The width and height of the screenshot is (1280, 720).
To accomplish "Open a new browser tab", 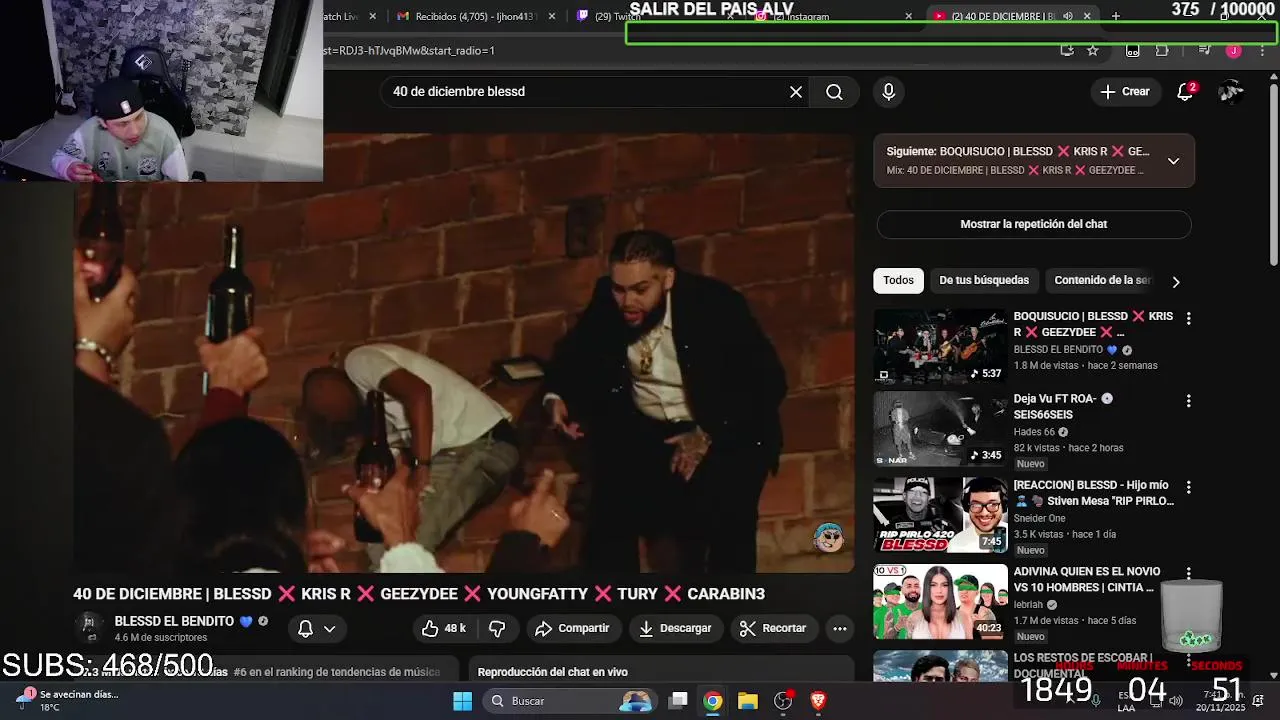I will pyautogui.click(x=1115, y=16).
